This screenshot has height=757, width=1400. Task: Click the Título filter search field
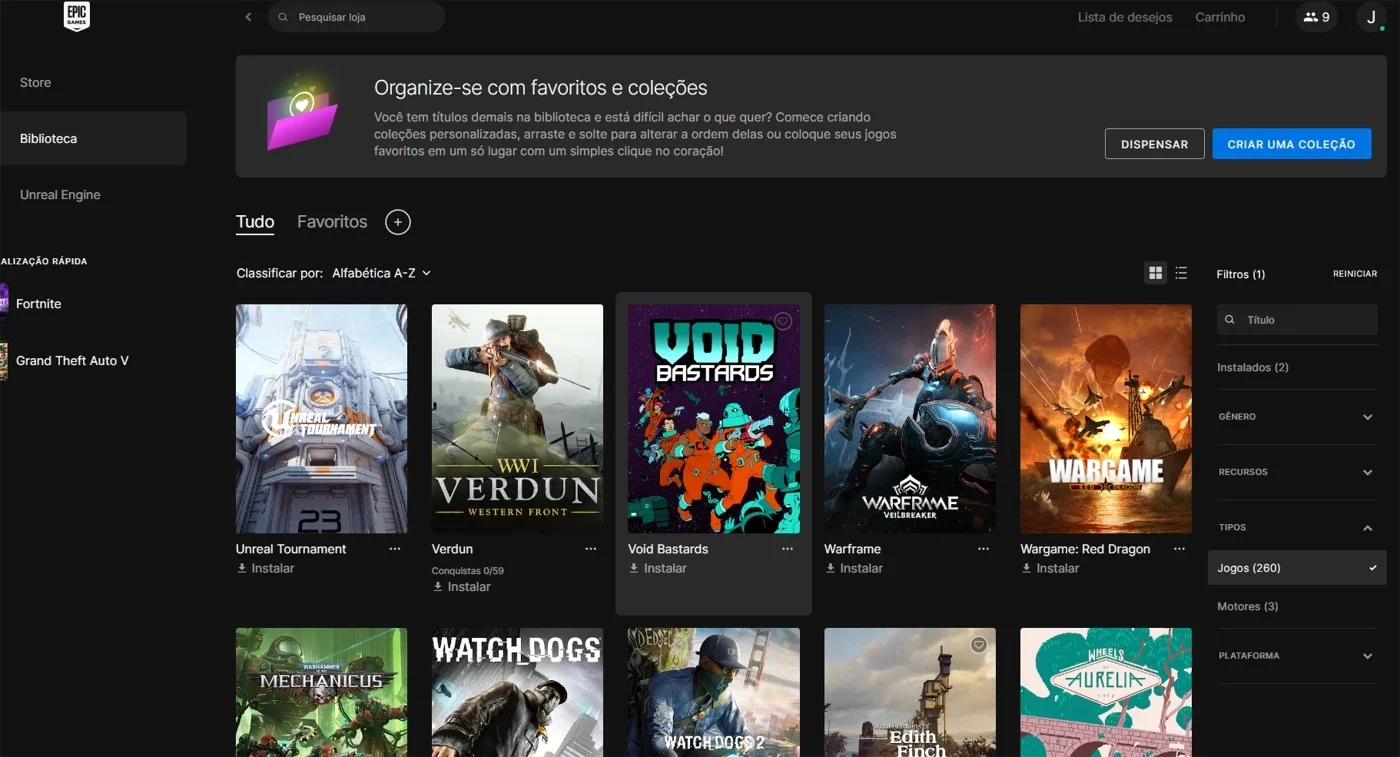point(1297,320)
